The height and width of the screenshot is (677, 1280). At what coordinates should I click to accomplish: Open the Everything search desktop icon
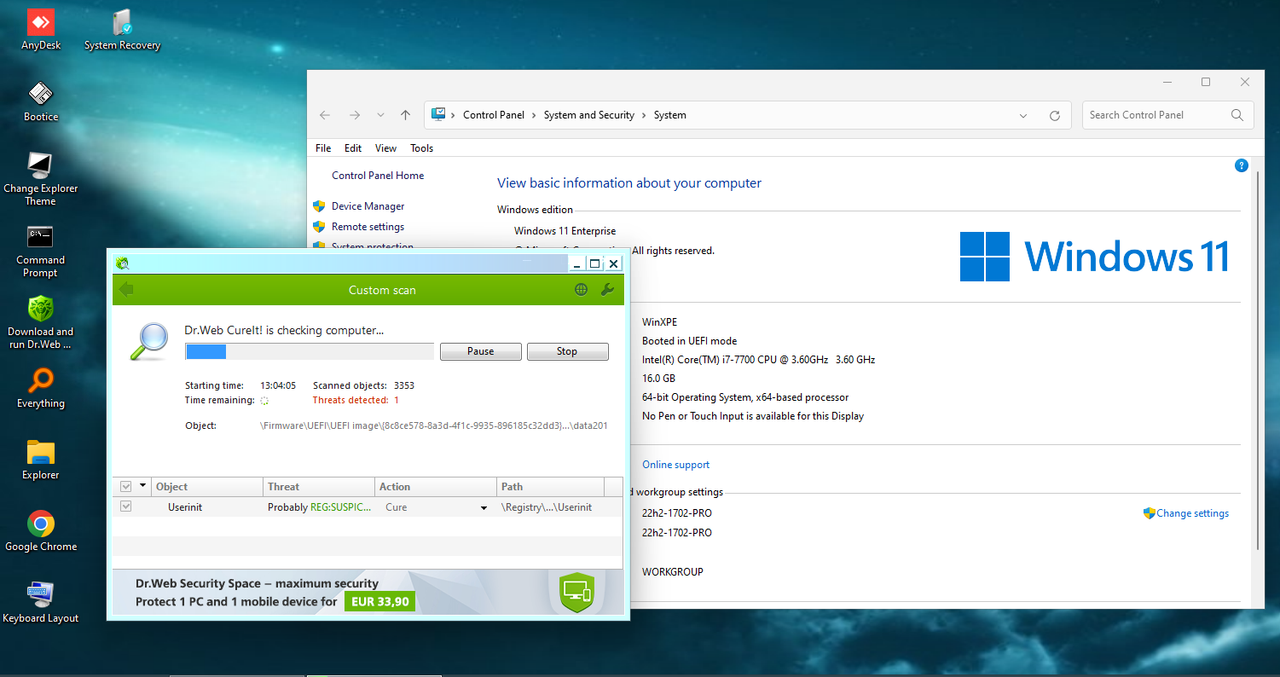tap(40, 389)
